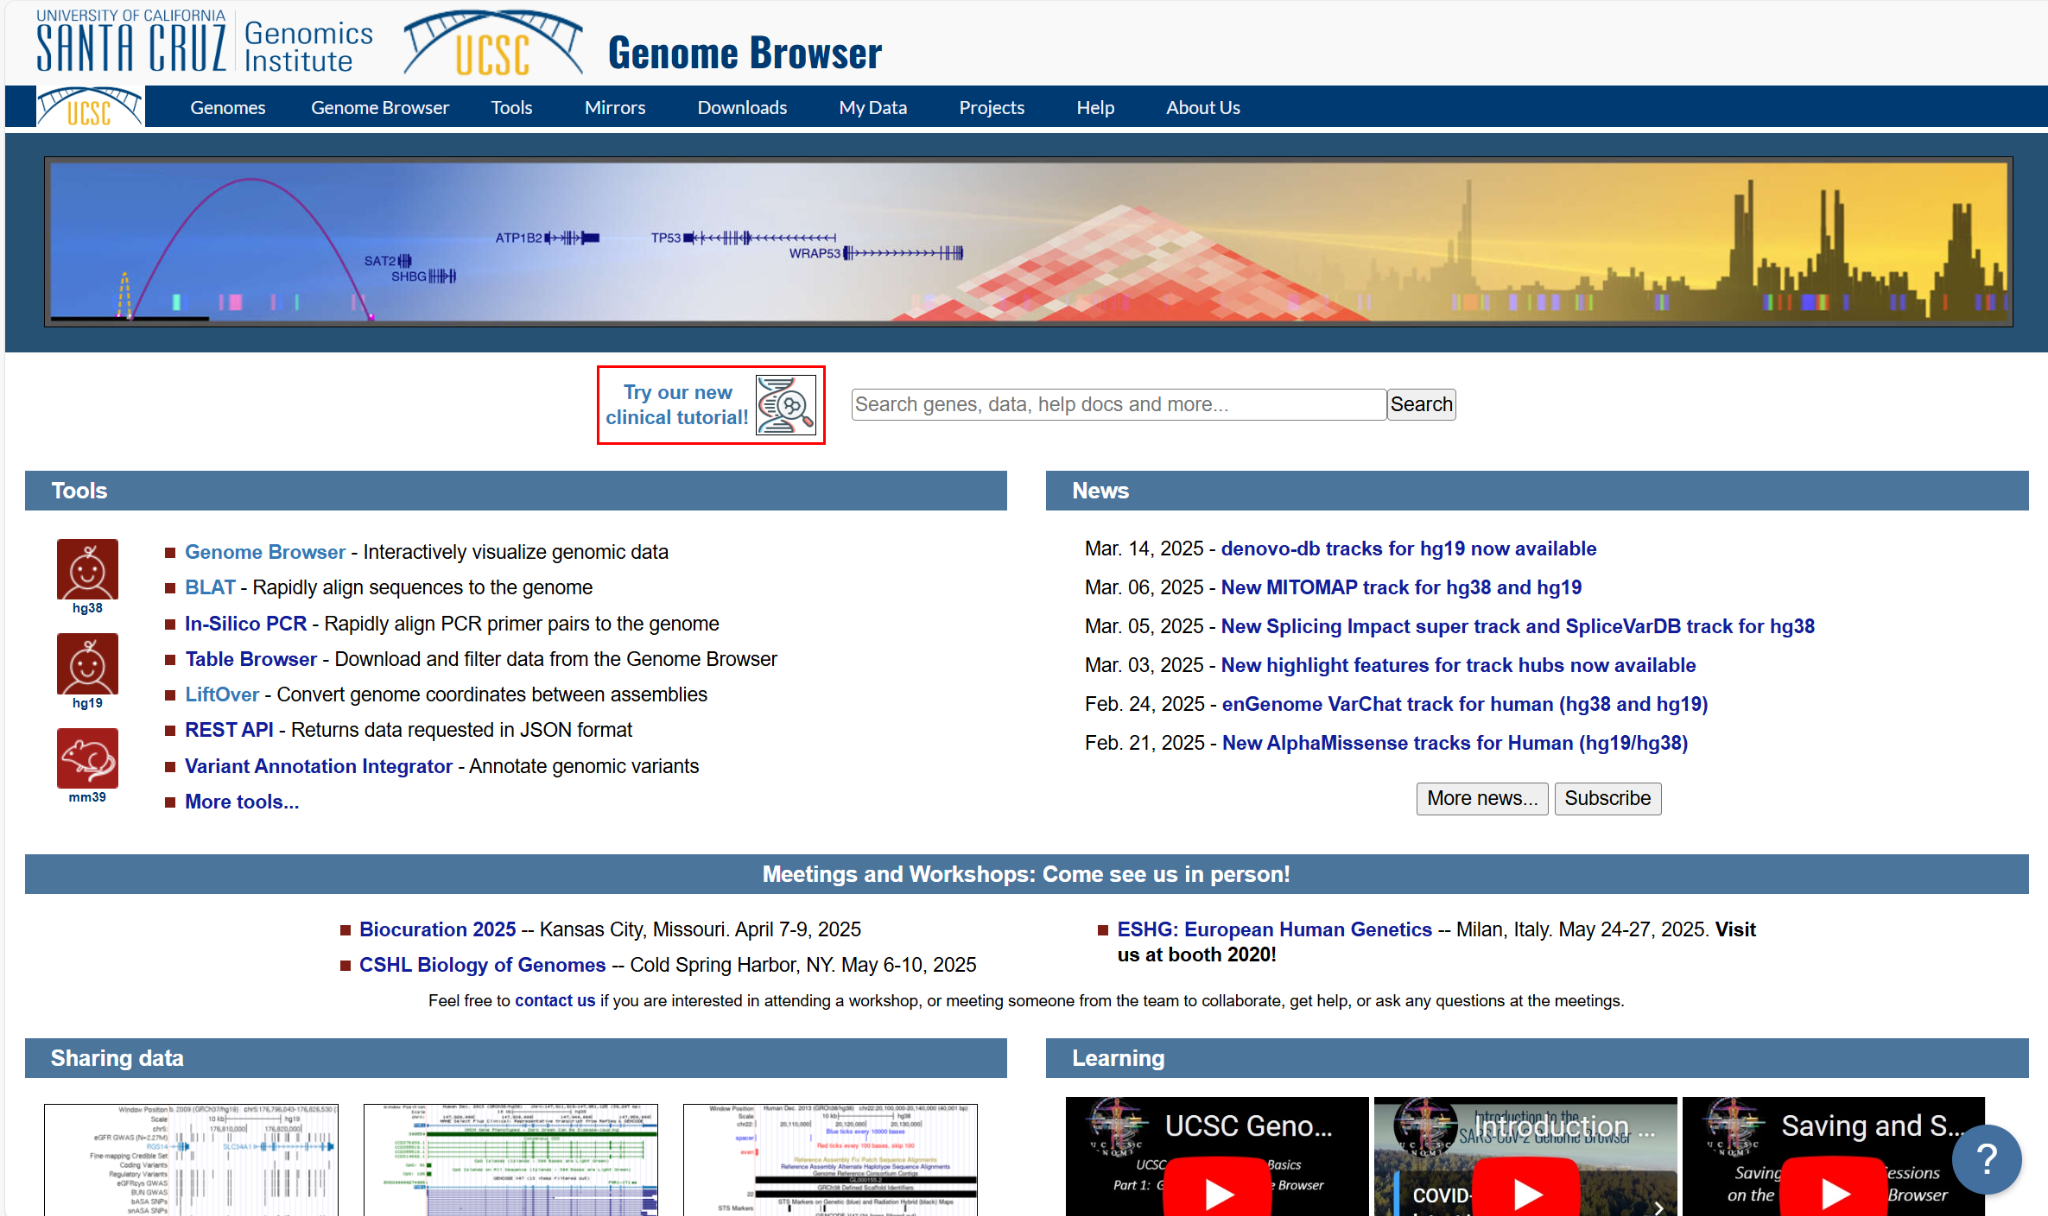The width and height of the screenshot is (2048, 1216).
Task: Play the Saving and Sharing Sessions video
Action: coord(1834,1190)
